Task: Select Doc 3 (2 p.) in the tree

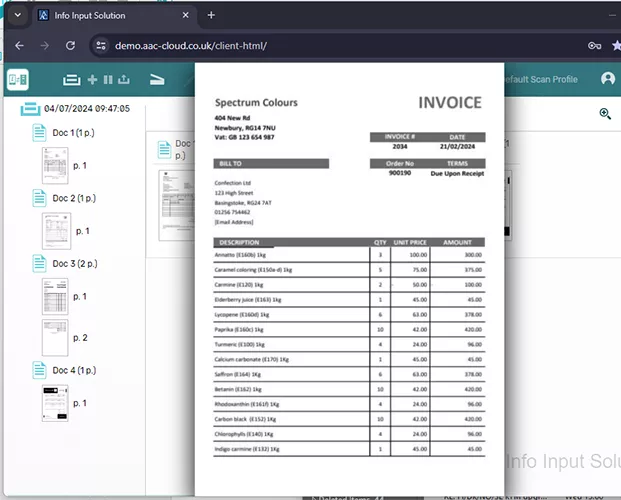Action: (x=75, y=263)
